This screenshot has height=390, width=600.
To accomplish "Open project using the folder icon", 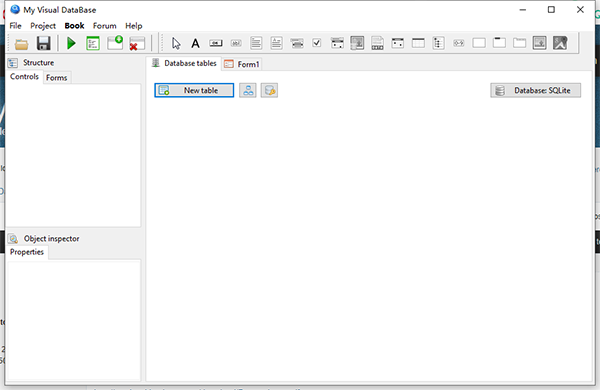I will tap(21, 43).
